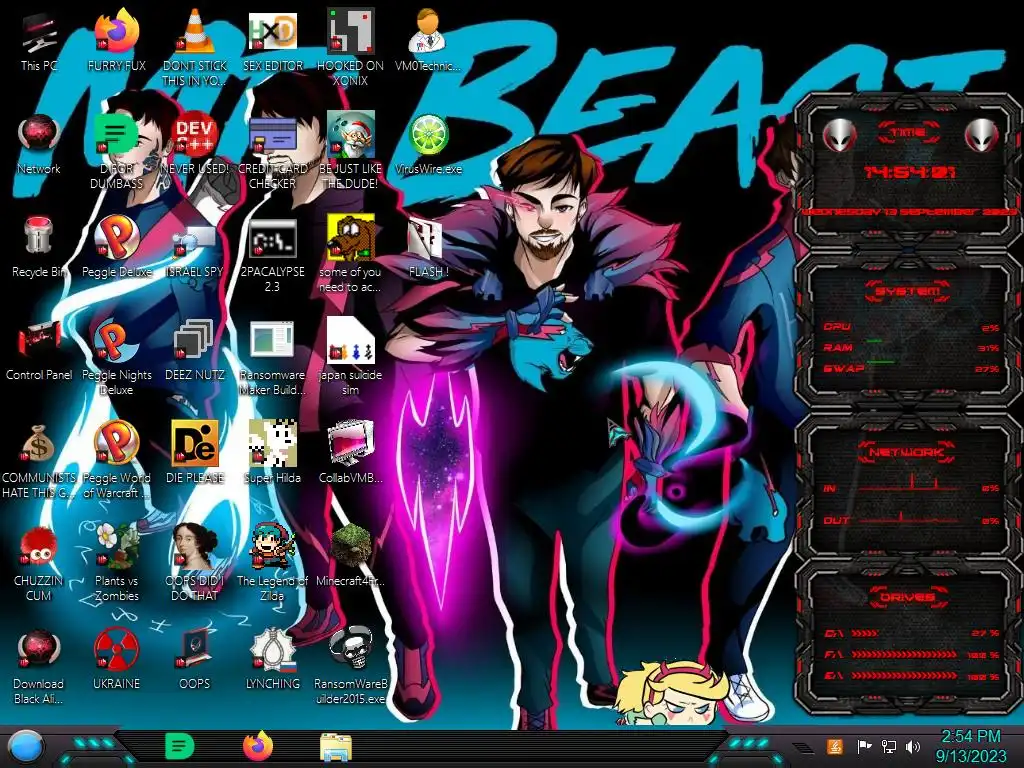Viewport: 1024px width, 768px height.
Task: Open Download Black Ali... shortcut
Action: 39,666
